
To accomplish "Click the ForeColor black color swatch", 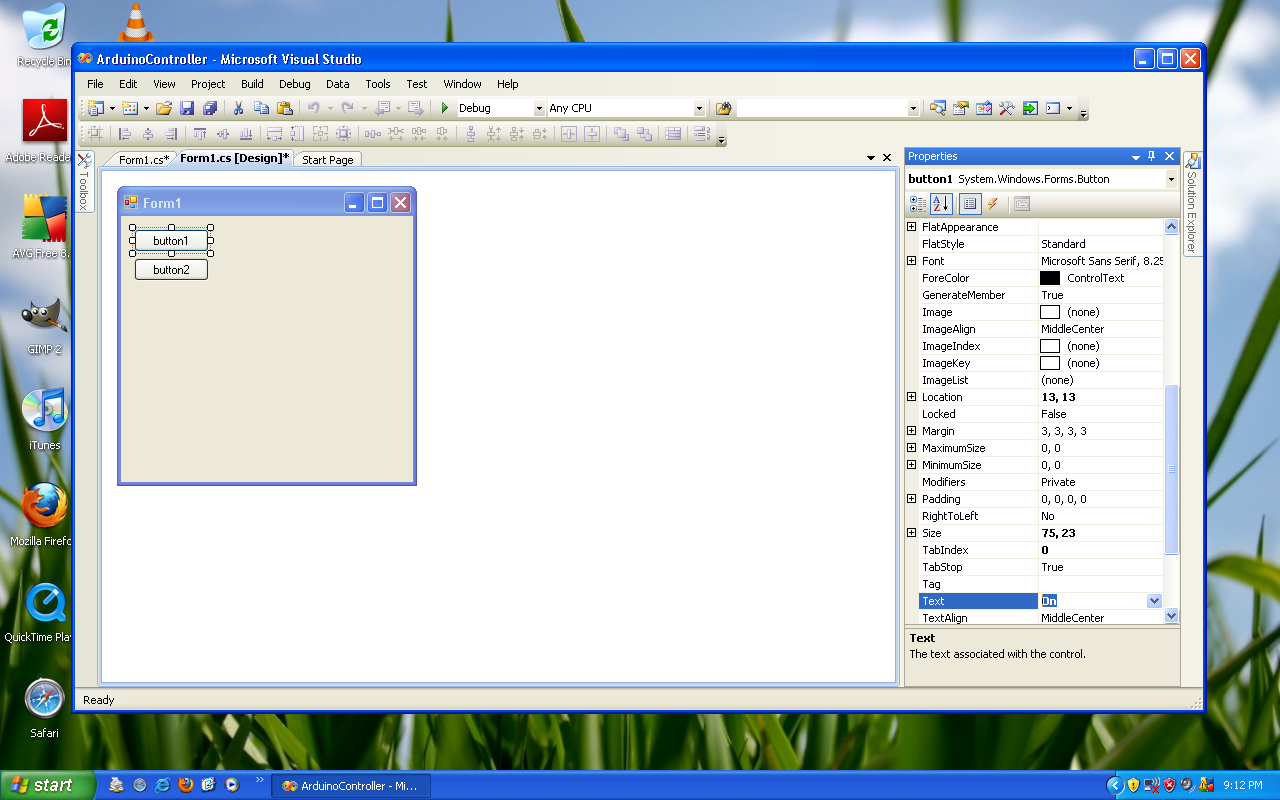I will pyautogui.click(x=1050, y=278).
